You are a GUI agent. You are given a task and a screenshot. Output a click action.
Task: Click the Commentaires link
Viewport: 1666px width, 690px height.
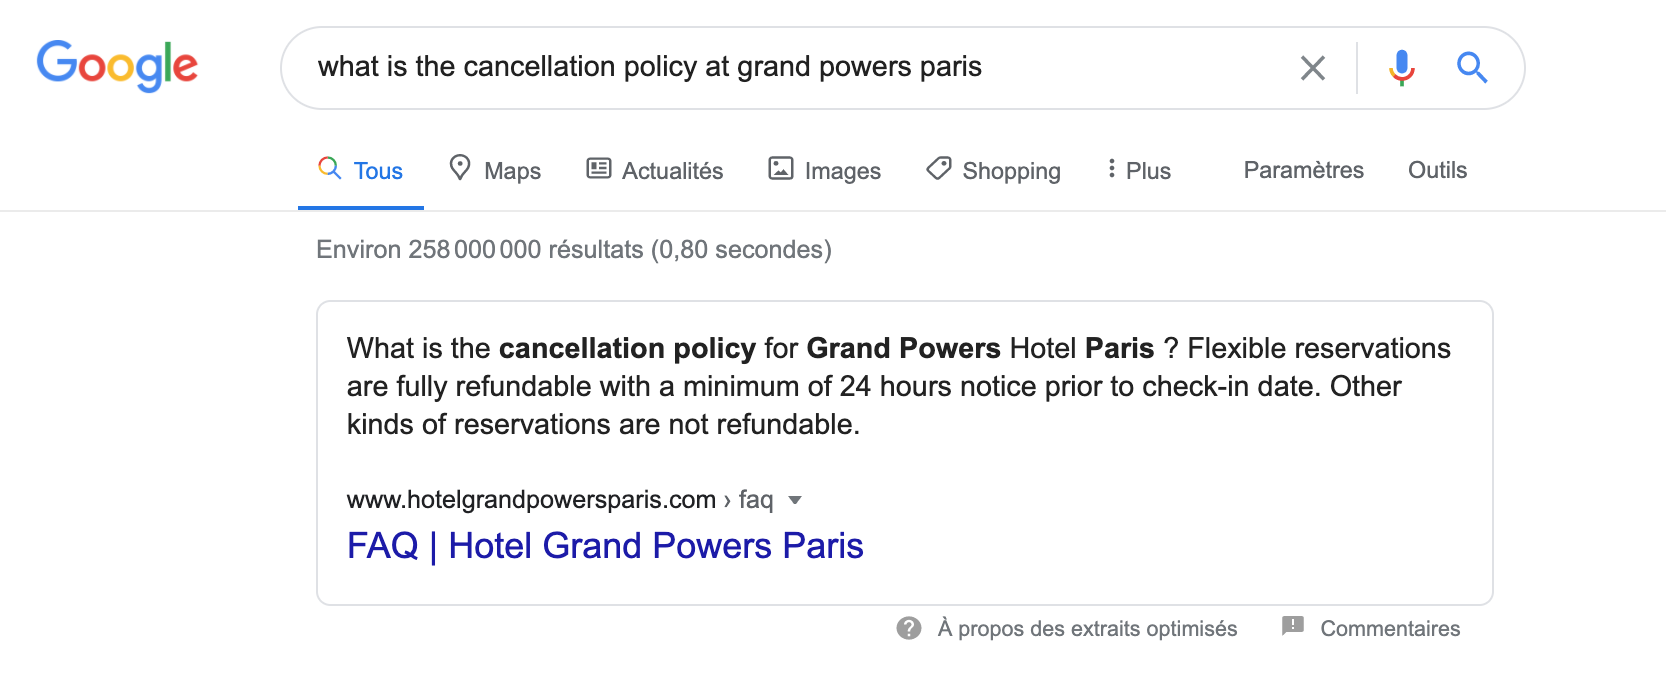click(x=1390, y=629)
